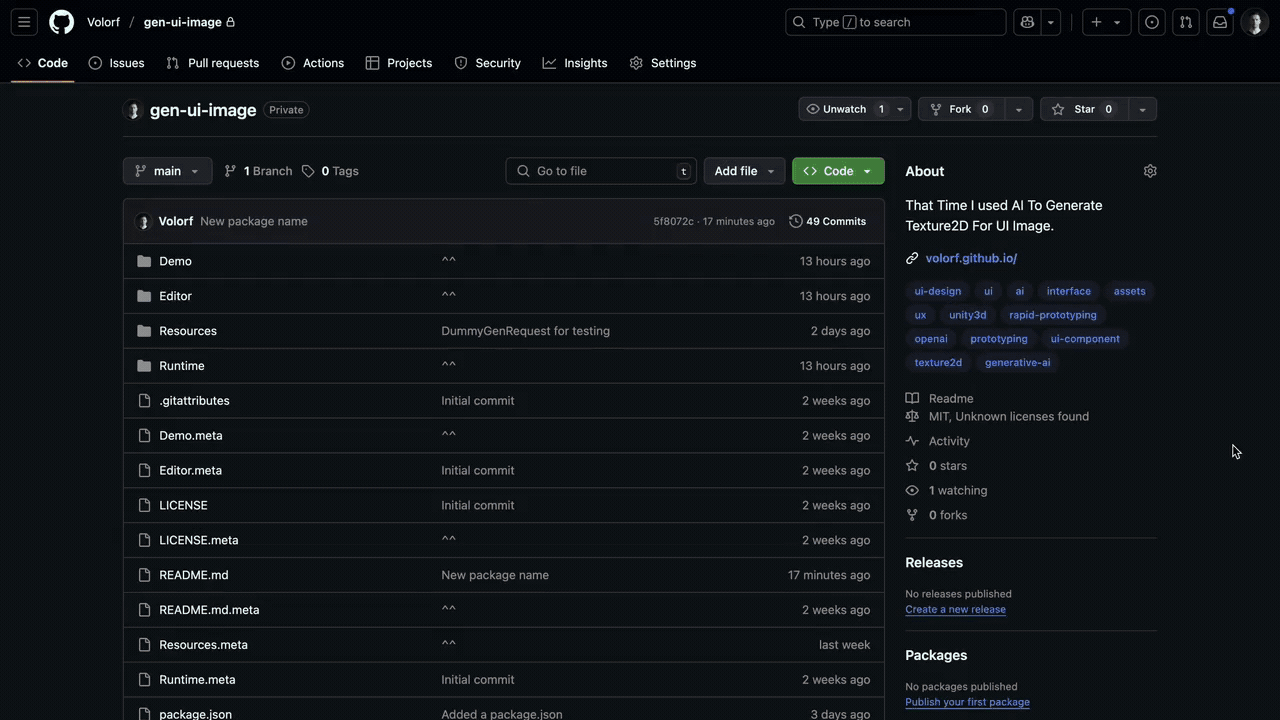The width and height of the screenshot is (1280, 720).
Task: Star the gen-ui-image repository
Action: pos(1084,109)
